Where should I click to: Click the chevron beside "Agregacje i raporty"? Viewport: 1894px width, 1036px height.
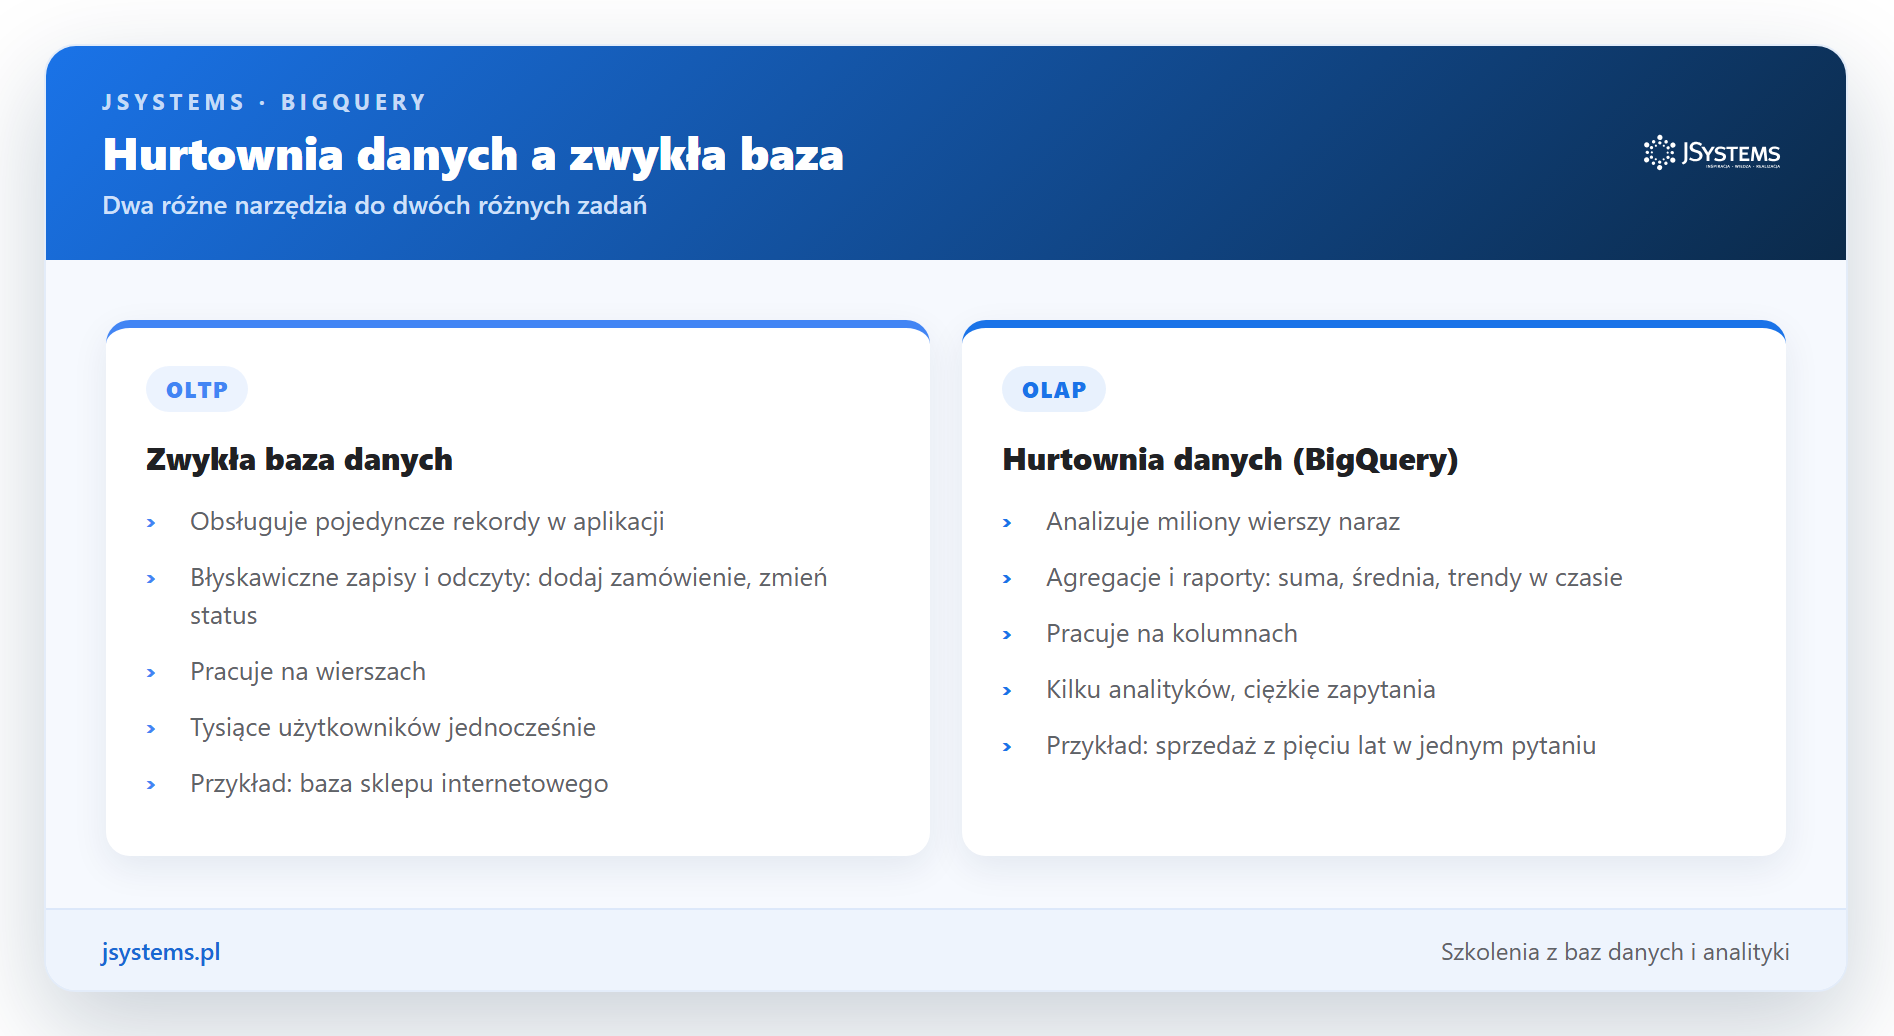pos(1007,579)
